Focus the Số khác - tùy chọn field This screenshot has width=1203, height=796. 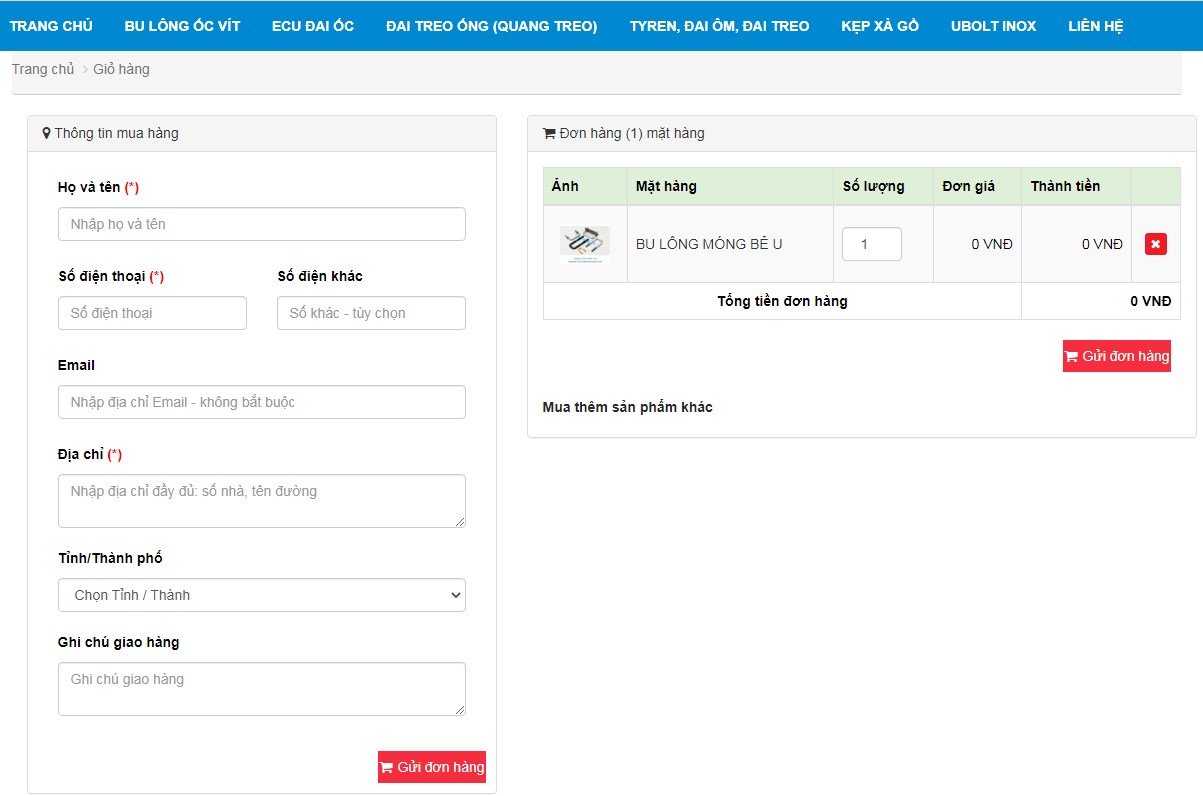click(x=371, y=313)
